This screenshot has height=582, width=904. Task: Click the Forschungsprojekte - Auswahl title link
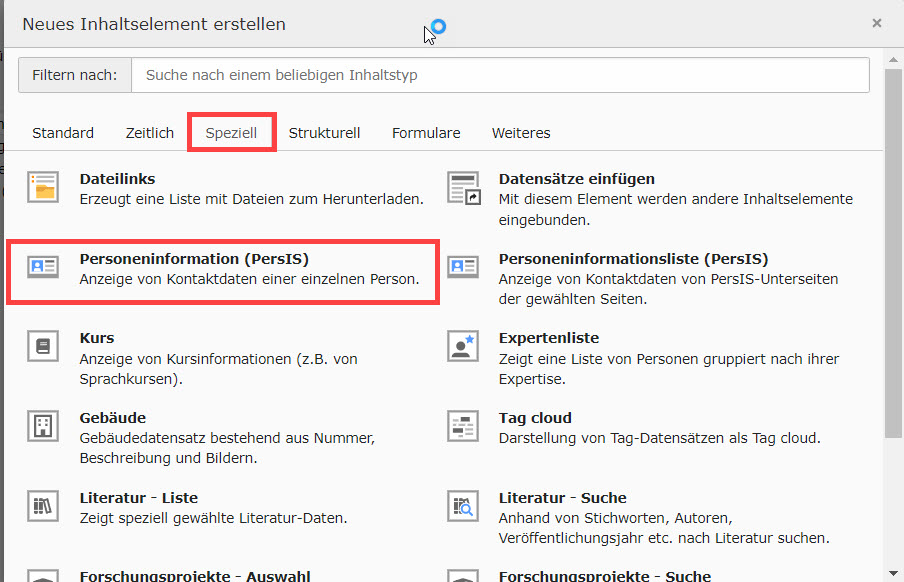click(x=195, y=576)
